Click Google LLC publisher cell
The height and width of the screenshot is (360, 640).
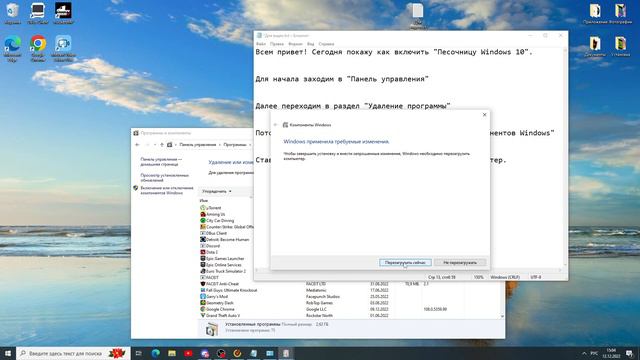coord(316,309)
